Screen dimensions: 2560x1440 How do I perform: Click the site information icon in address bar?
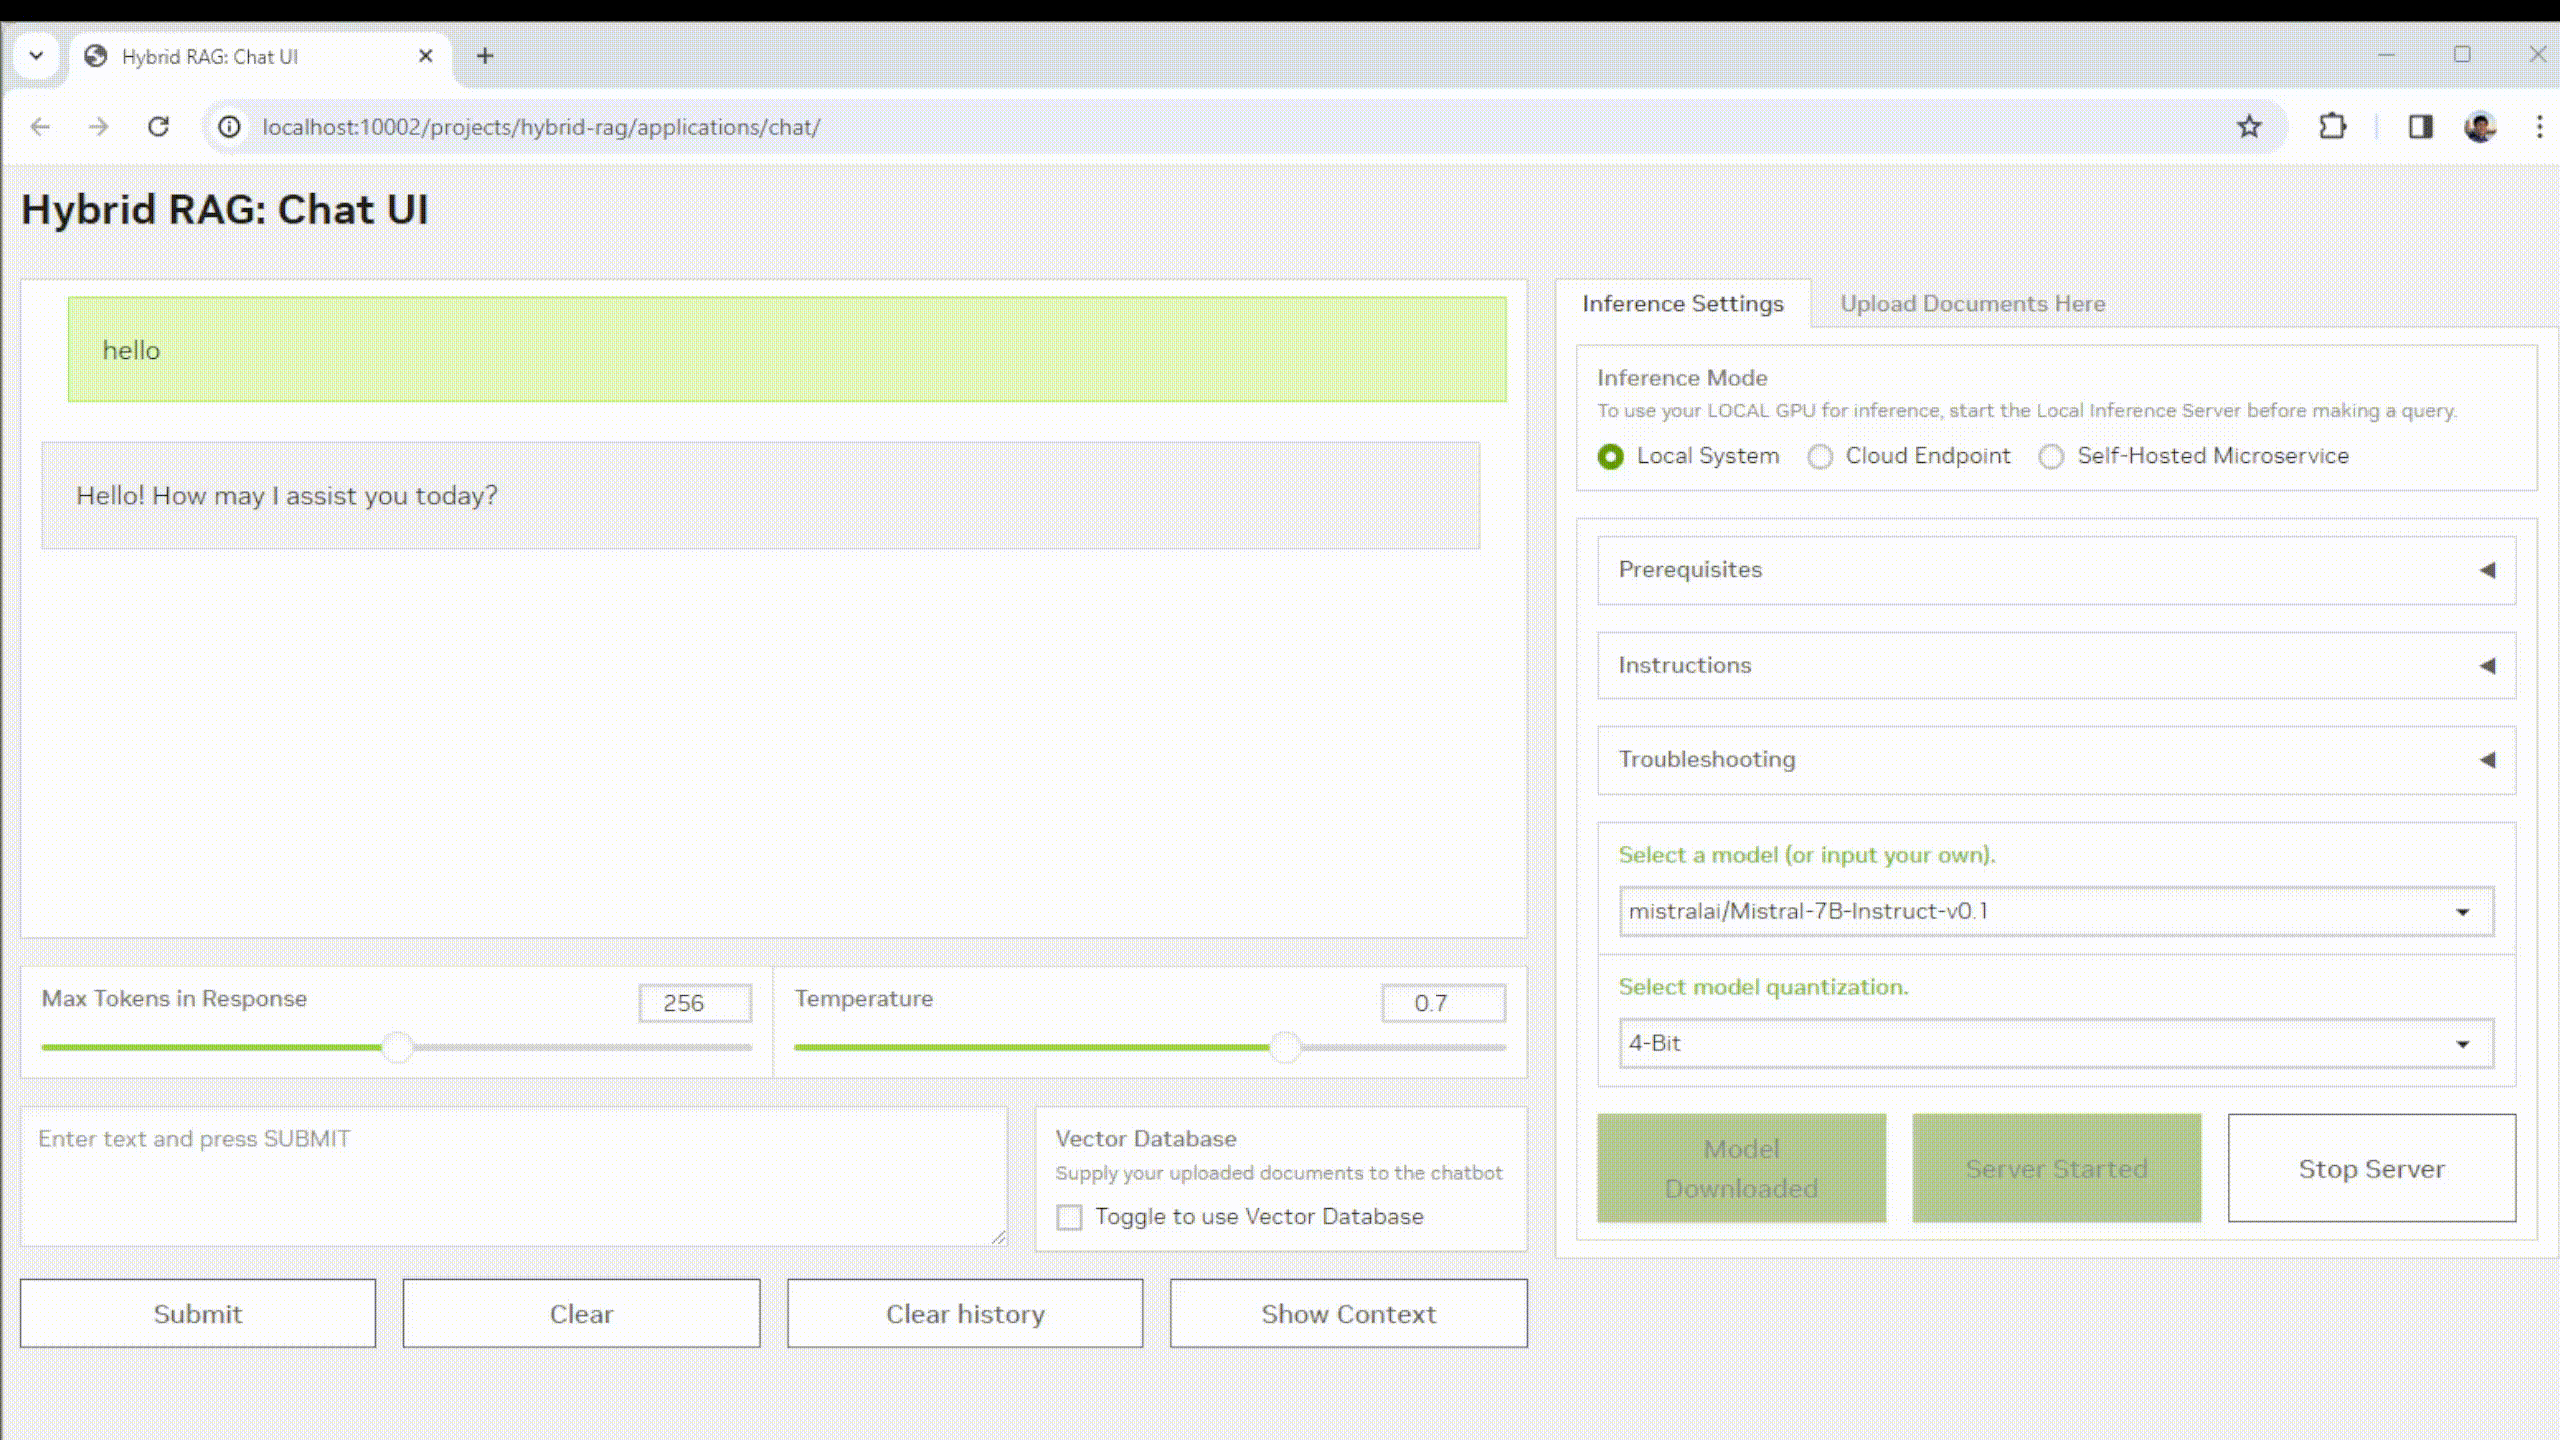click(x=230, y=127)
